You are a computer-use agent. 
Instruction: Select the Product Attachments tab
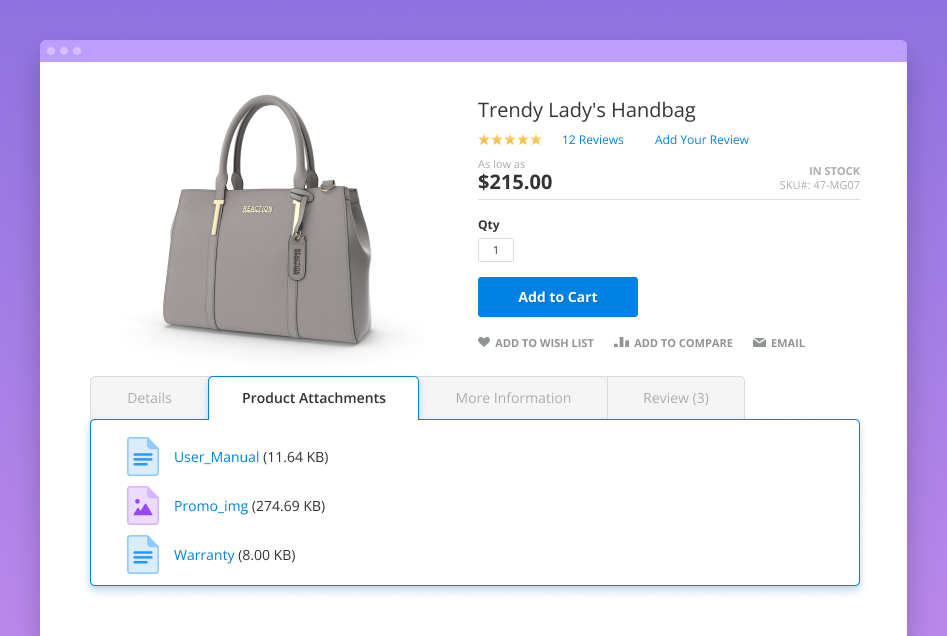click(x=313, y=397)
